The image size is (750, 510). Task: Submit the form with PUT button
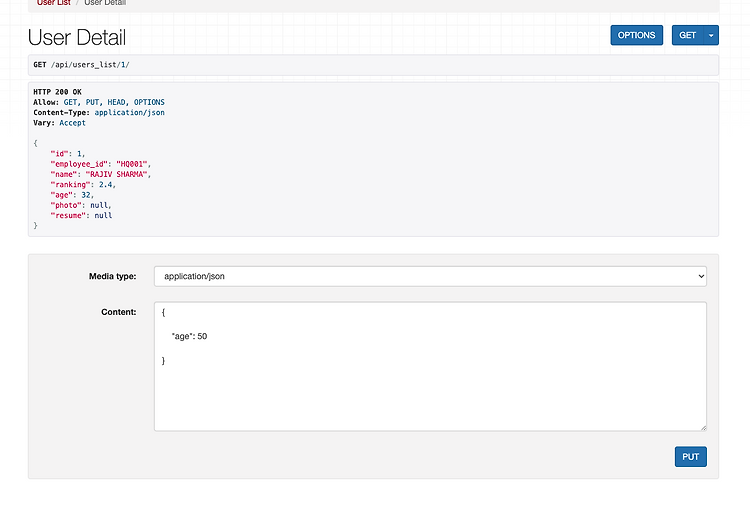(x=690, y=456)
